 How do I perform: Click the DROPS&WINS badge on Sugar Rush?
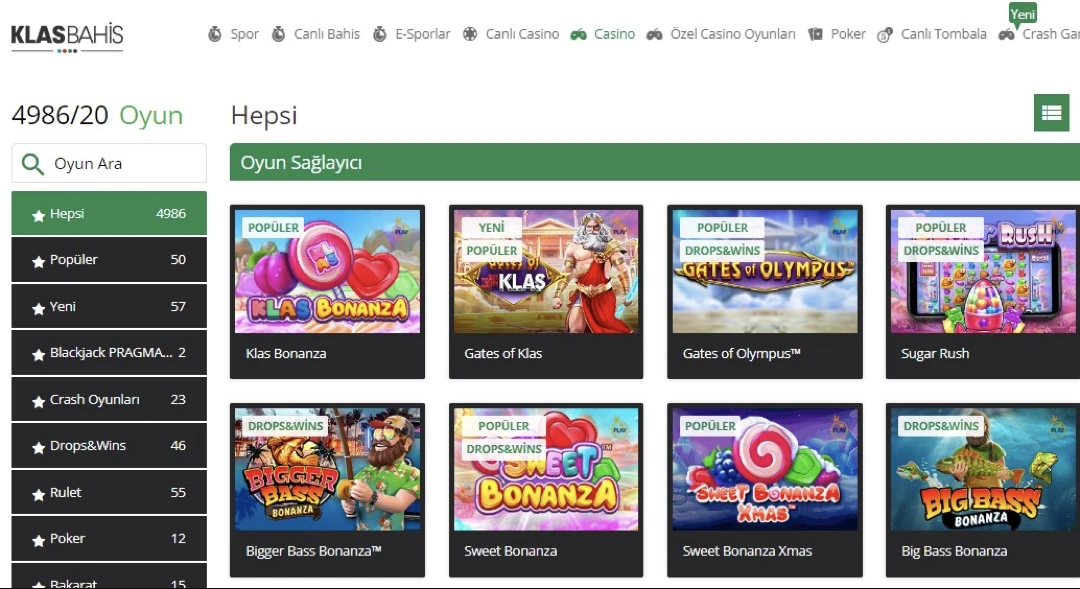coord(941,251)
